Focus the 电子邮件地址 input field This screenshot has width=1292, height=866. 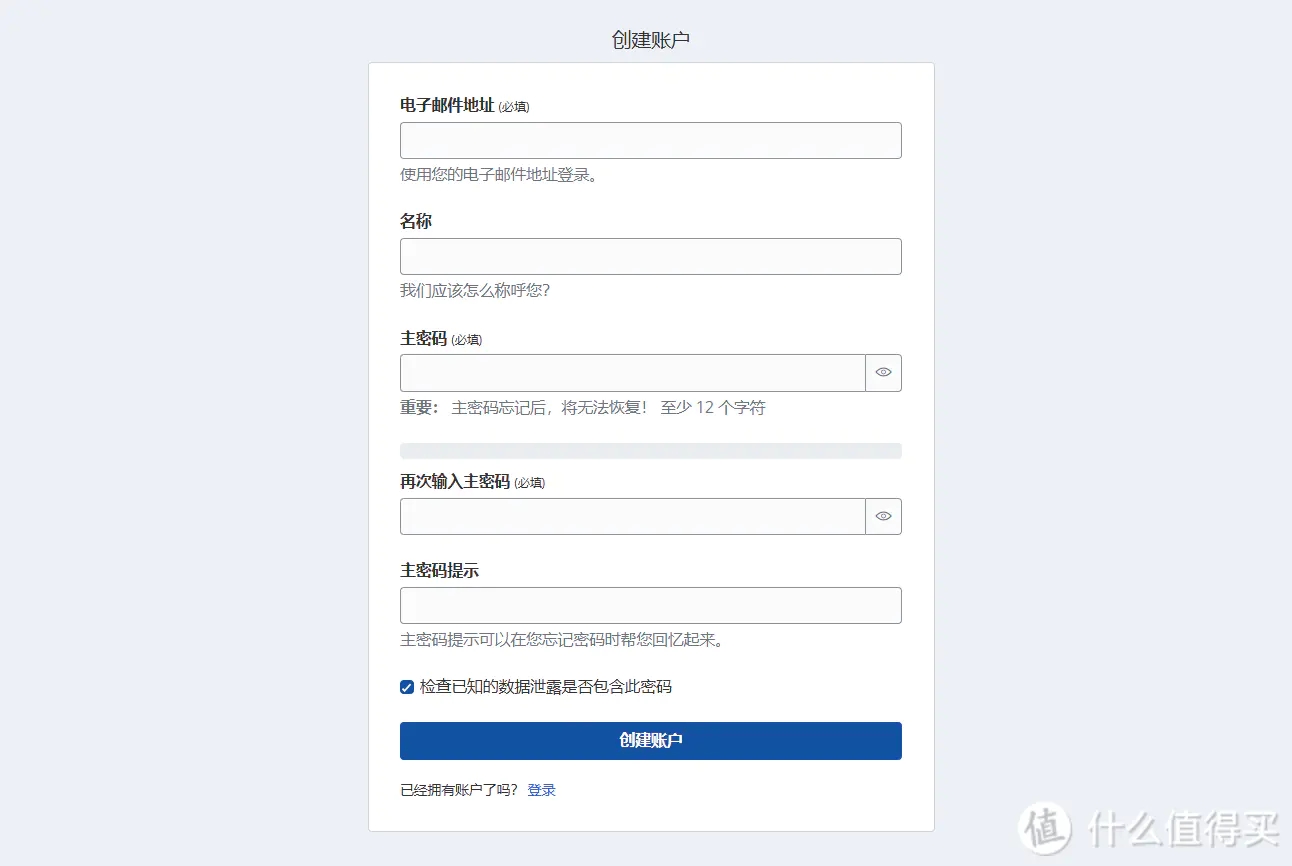point(651,140)
